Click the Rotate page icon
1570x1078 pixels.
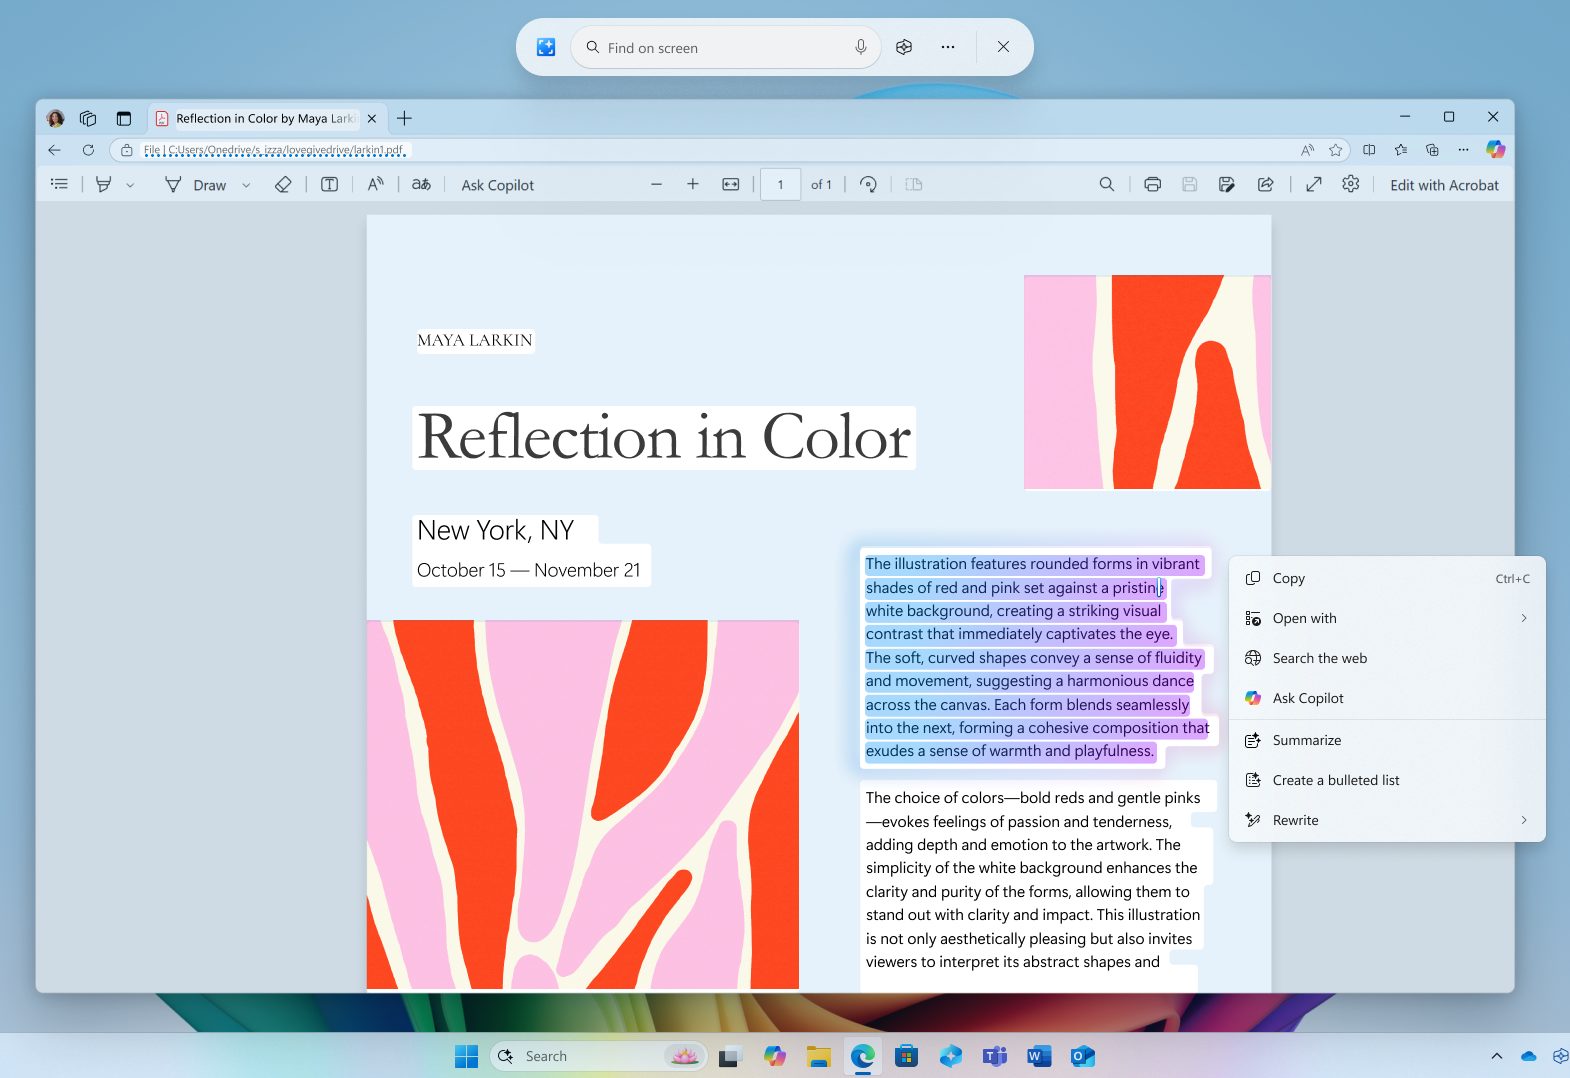(x=868, y=185)
